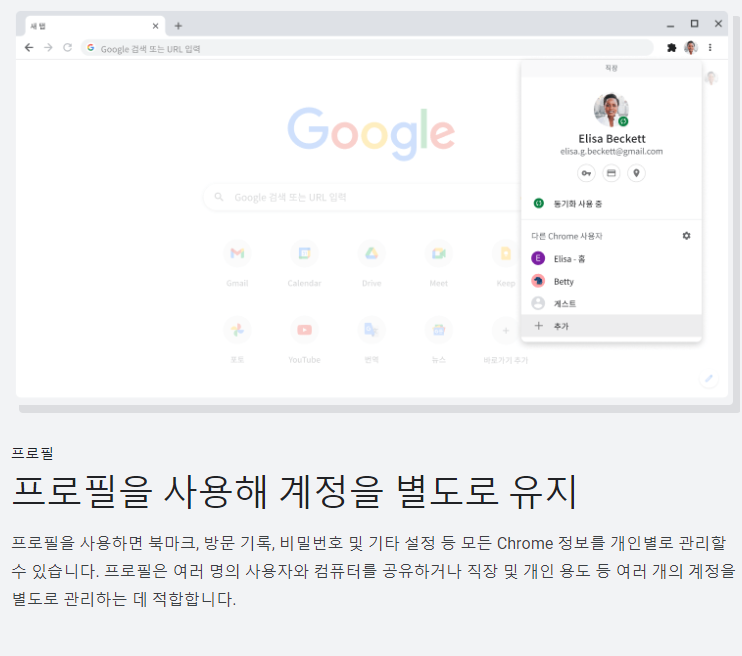The width and height of the screenshot is (742, 656).
Task: Open the Extensions puzzle icon
Action: [x=671, y=48]
